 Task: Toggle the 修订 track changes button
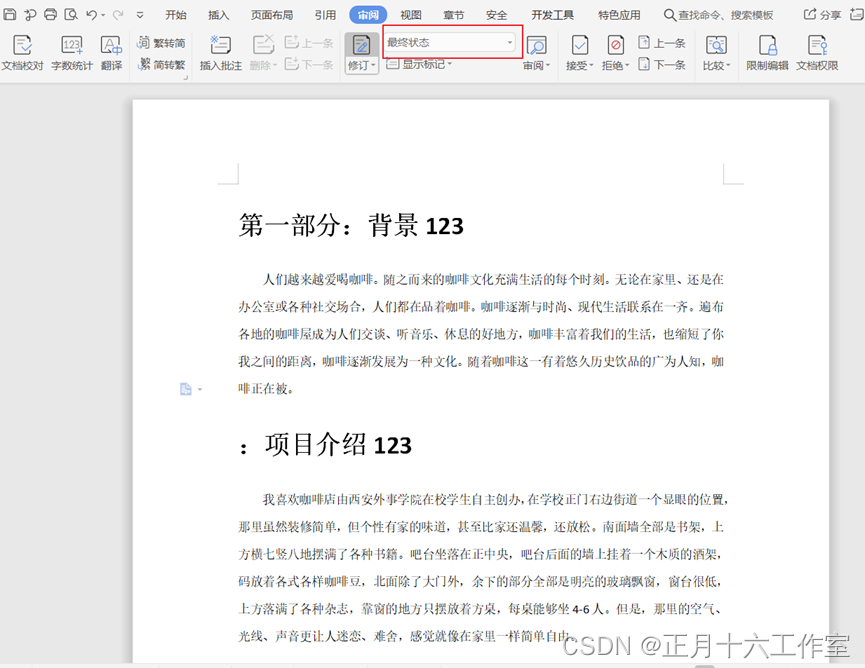click(x=361, y=45)
